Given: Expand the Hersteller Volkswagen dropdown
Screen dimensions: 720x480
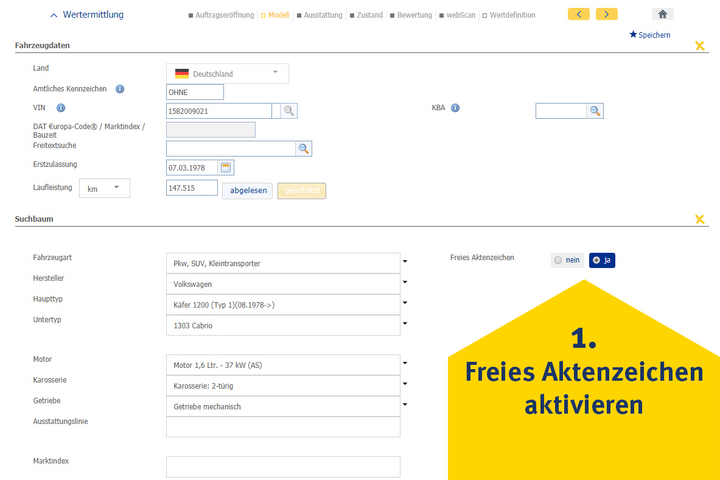Looking at the screenshot, I should point(405,283).
